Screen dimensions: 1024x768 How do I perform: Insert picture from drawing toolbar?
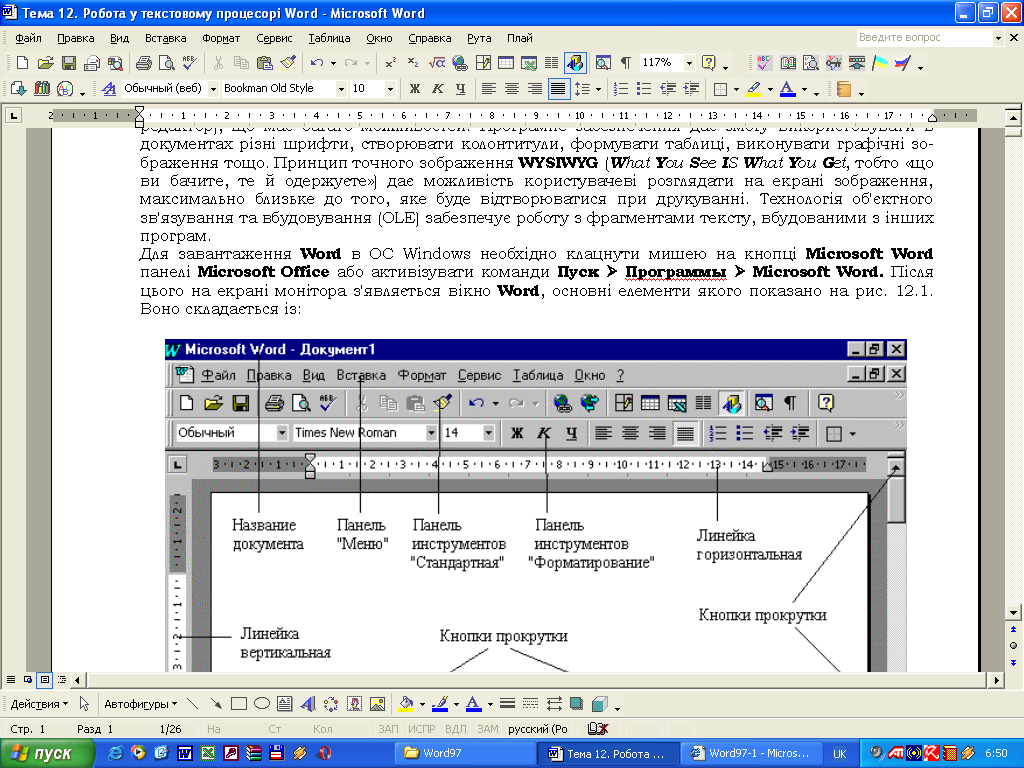[377, 704]
